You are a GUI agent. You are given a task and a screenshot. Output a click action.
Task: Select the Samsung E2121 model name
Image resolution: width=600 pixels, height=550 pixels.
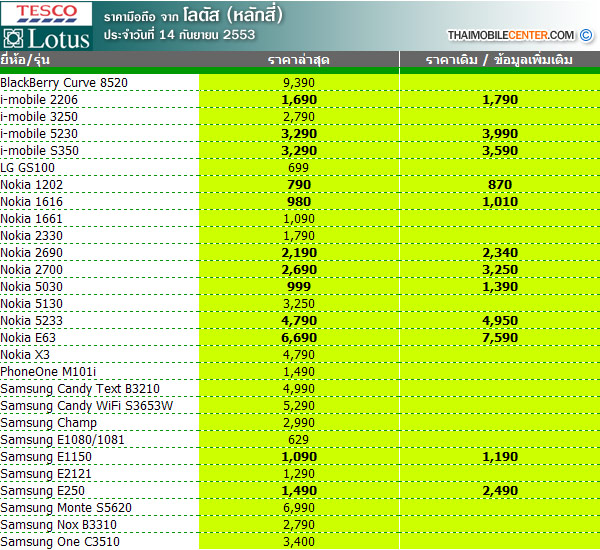(46, 474)
